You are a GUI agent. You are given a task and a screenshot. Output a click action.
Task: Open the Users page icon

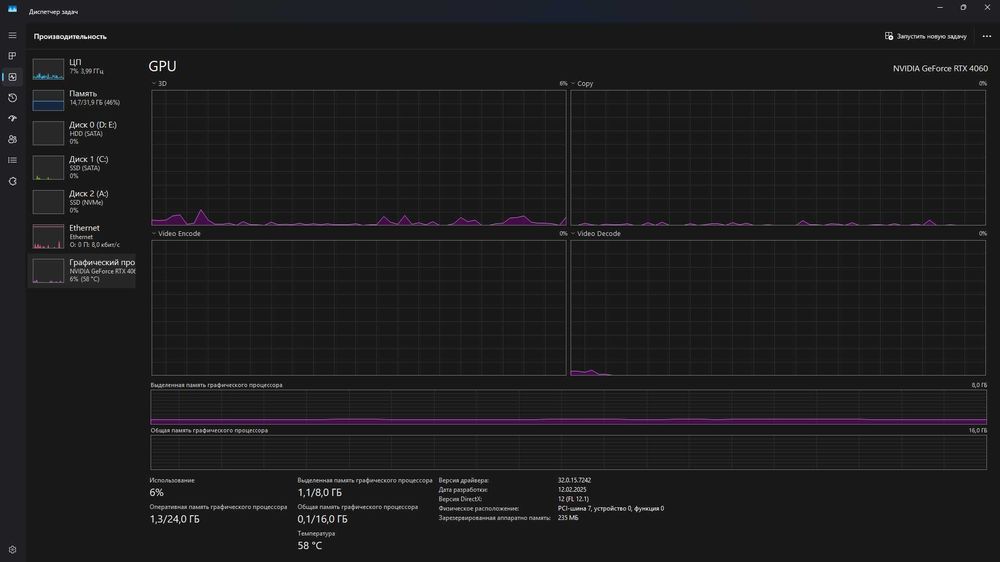pyautogui.click(x=12, y=139)
